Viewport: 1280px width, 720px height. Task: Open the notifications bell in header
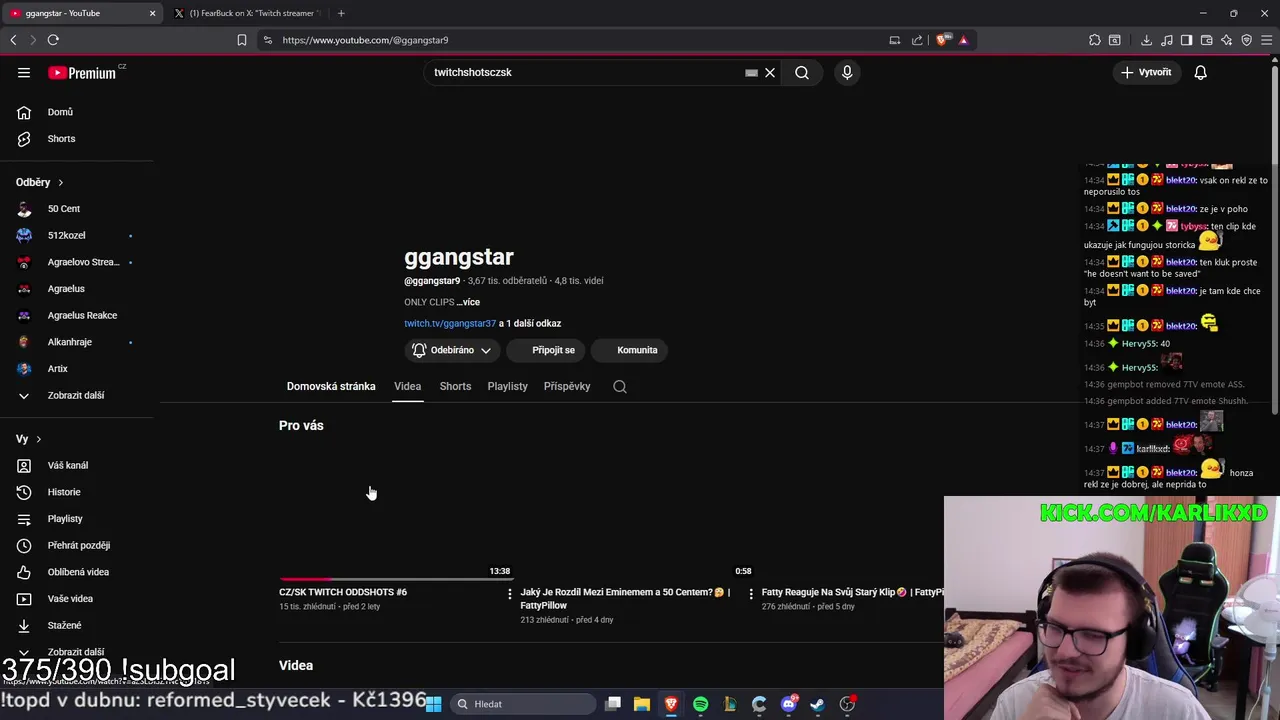1201,72
